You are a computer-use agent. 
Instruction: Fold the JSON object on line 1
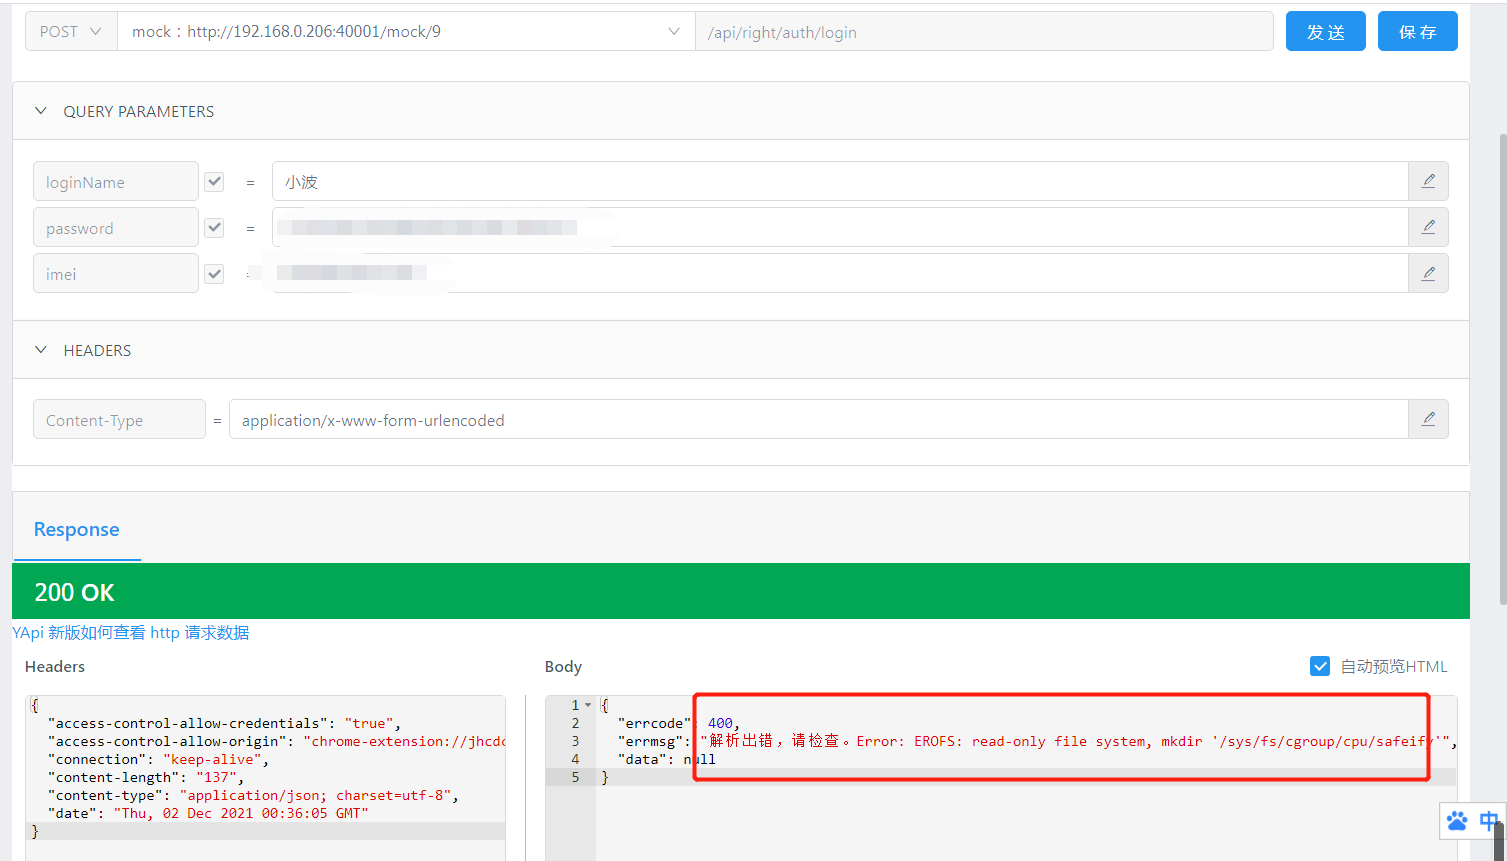click(587, 704)
